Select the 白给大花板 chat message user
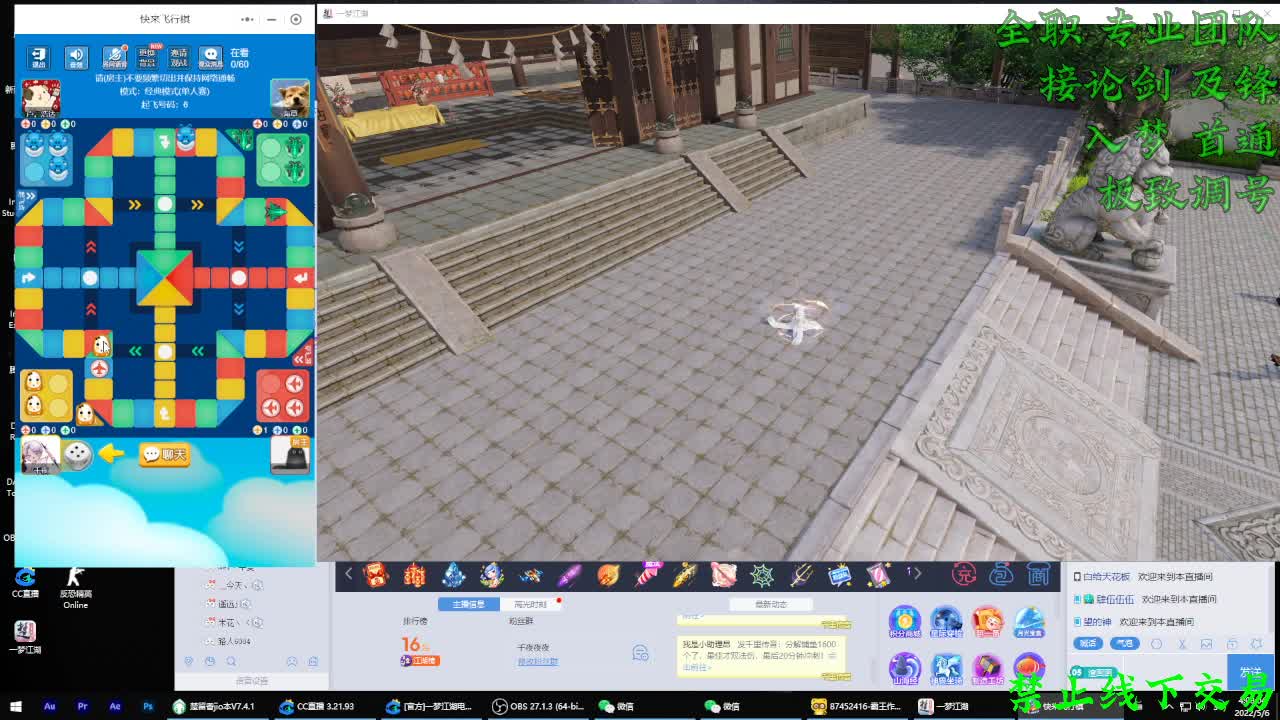Viewport: 1280px width, 720px height. [1106, 577]
